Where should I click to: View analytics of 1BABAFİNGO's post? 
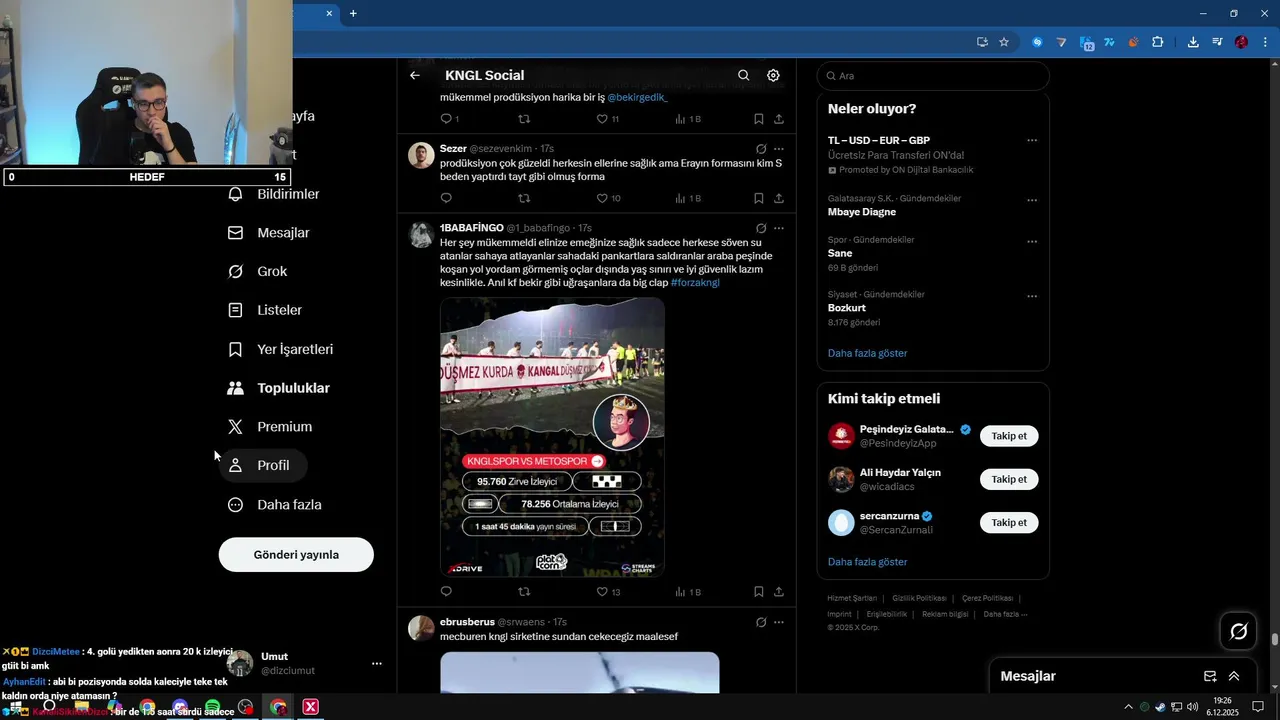pyautogui.click(x=688, y=592)
